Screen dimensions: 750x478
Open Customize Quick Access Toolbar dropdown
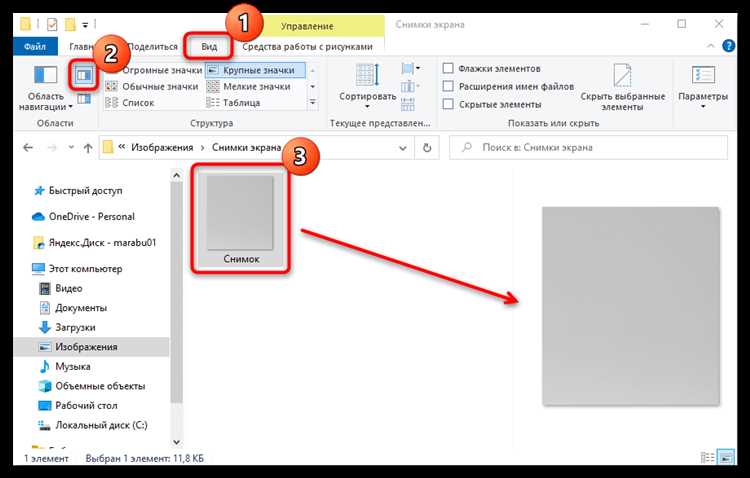[x=86, y=24]
